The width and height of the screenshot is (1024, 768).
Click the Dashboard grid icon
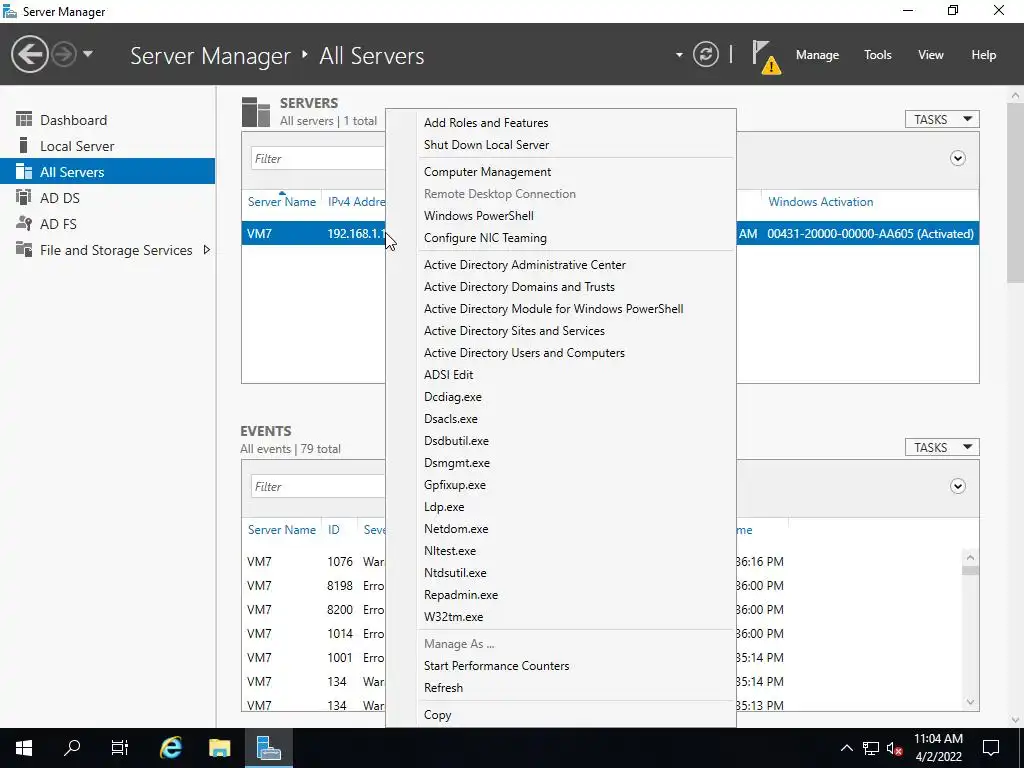pyautogui.click(x=24, y=119)
